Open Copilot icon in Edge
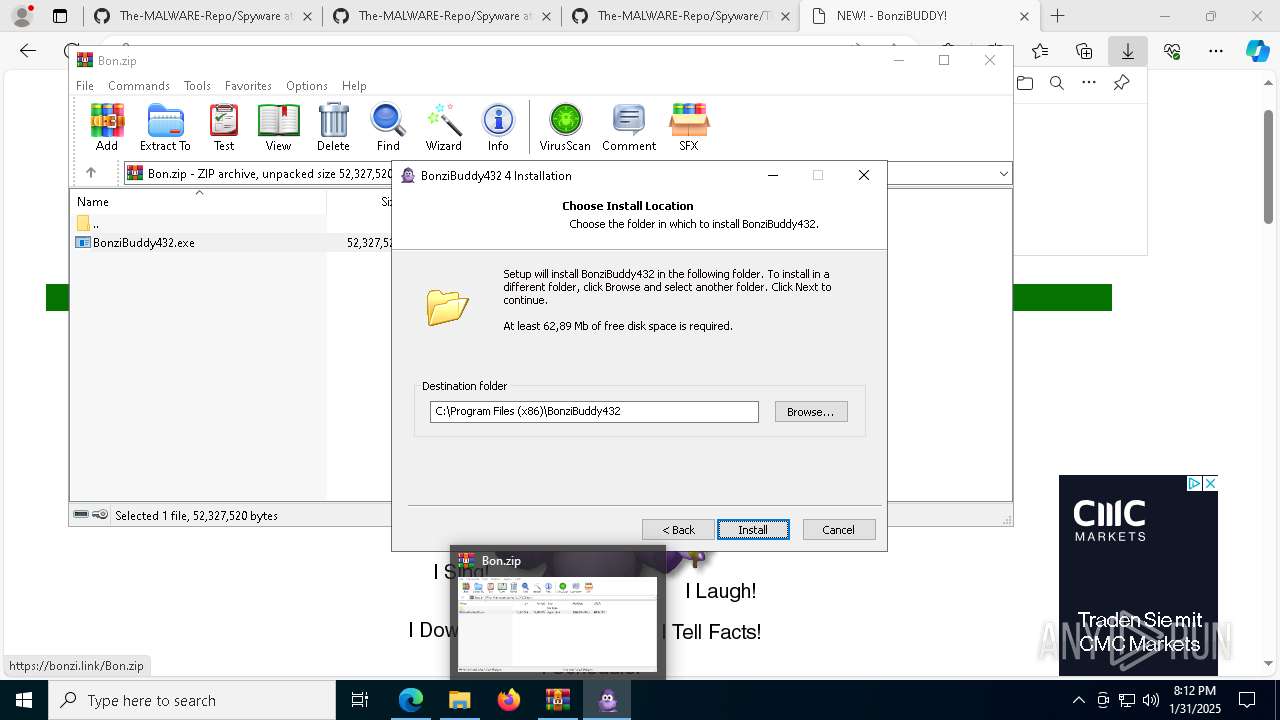This screenshot has width=1280, height=720. tap(1257, 51)
